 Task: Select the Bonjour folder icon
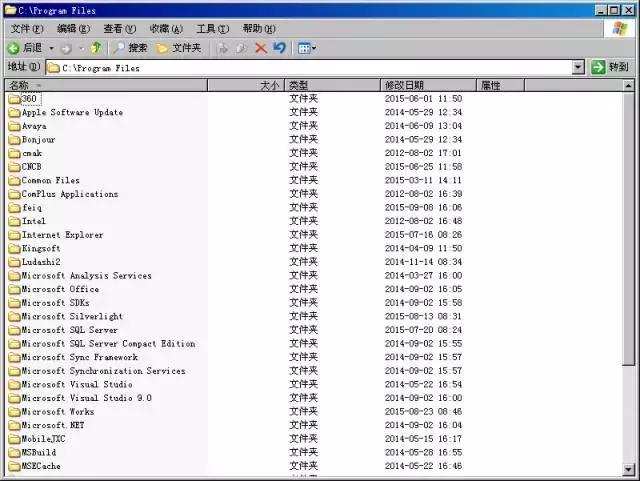[14, 140]
